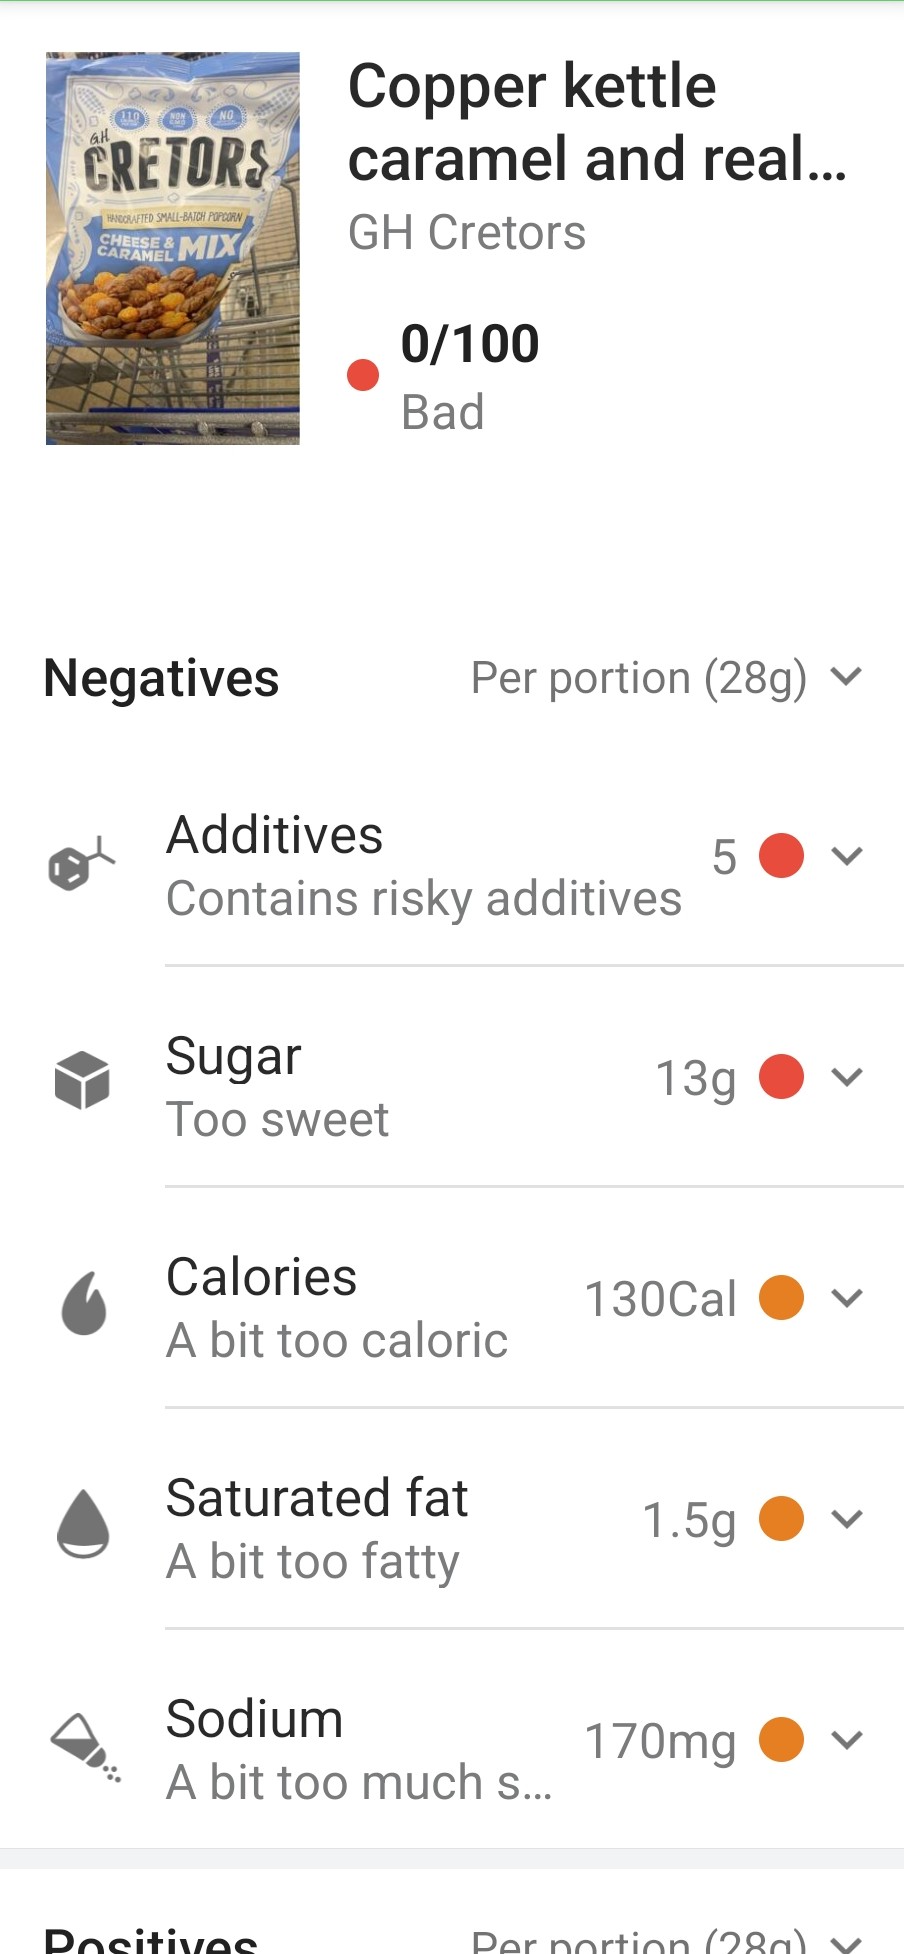Image resolution: width=904 pixels, height=1954 pixels.
Task: Tap the Saturated fat droplet icon
Action: 84,1523
